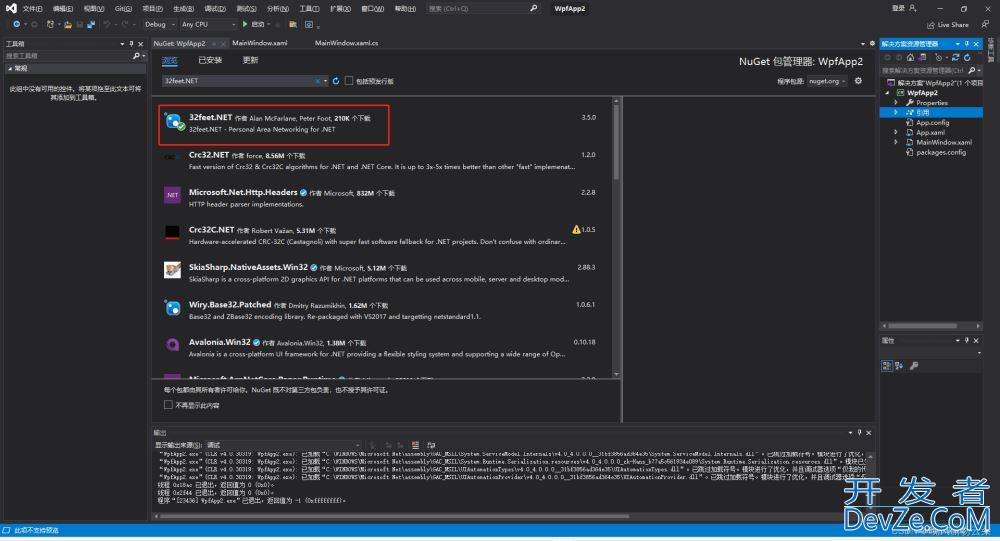Click the clear all output icon
Image resolution: width=1000 pixels, height=541 pixels.
415,445
